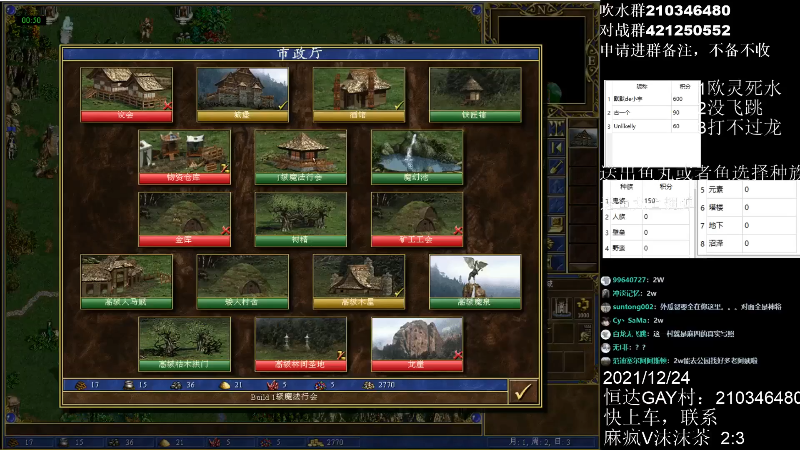800x450 pixels.
Task: Click the 人族 row in race table
Action: pyautogui.click(x=647, y=217)
